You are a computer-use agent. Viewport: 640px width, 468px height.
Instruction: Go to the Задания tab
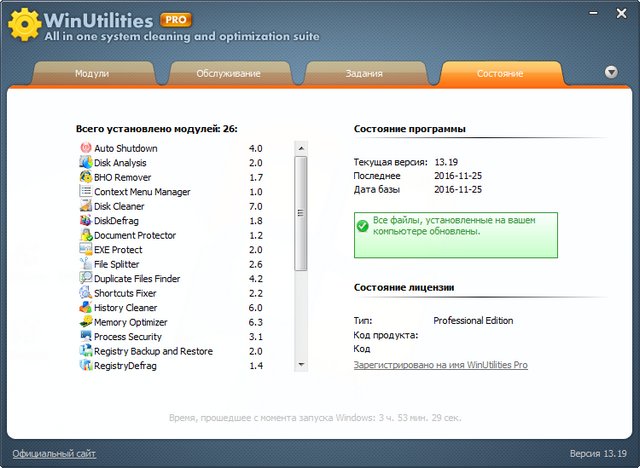(x=364, y=74)
